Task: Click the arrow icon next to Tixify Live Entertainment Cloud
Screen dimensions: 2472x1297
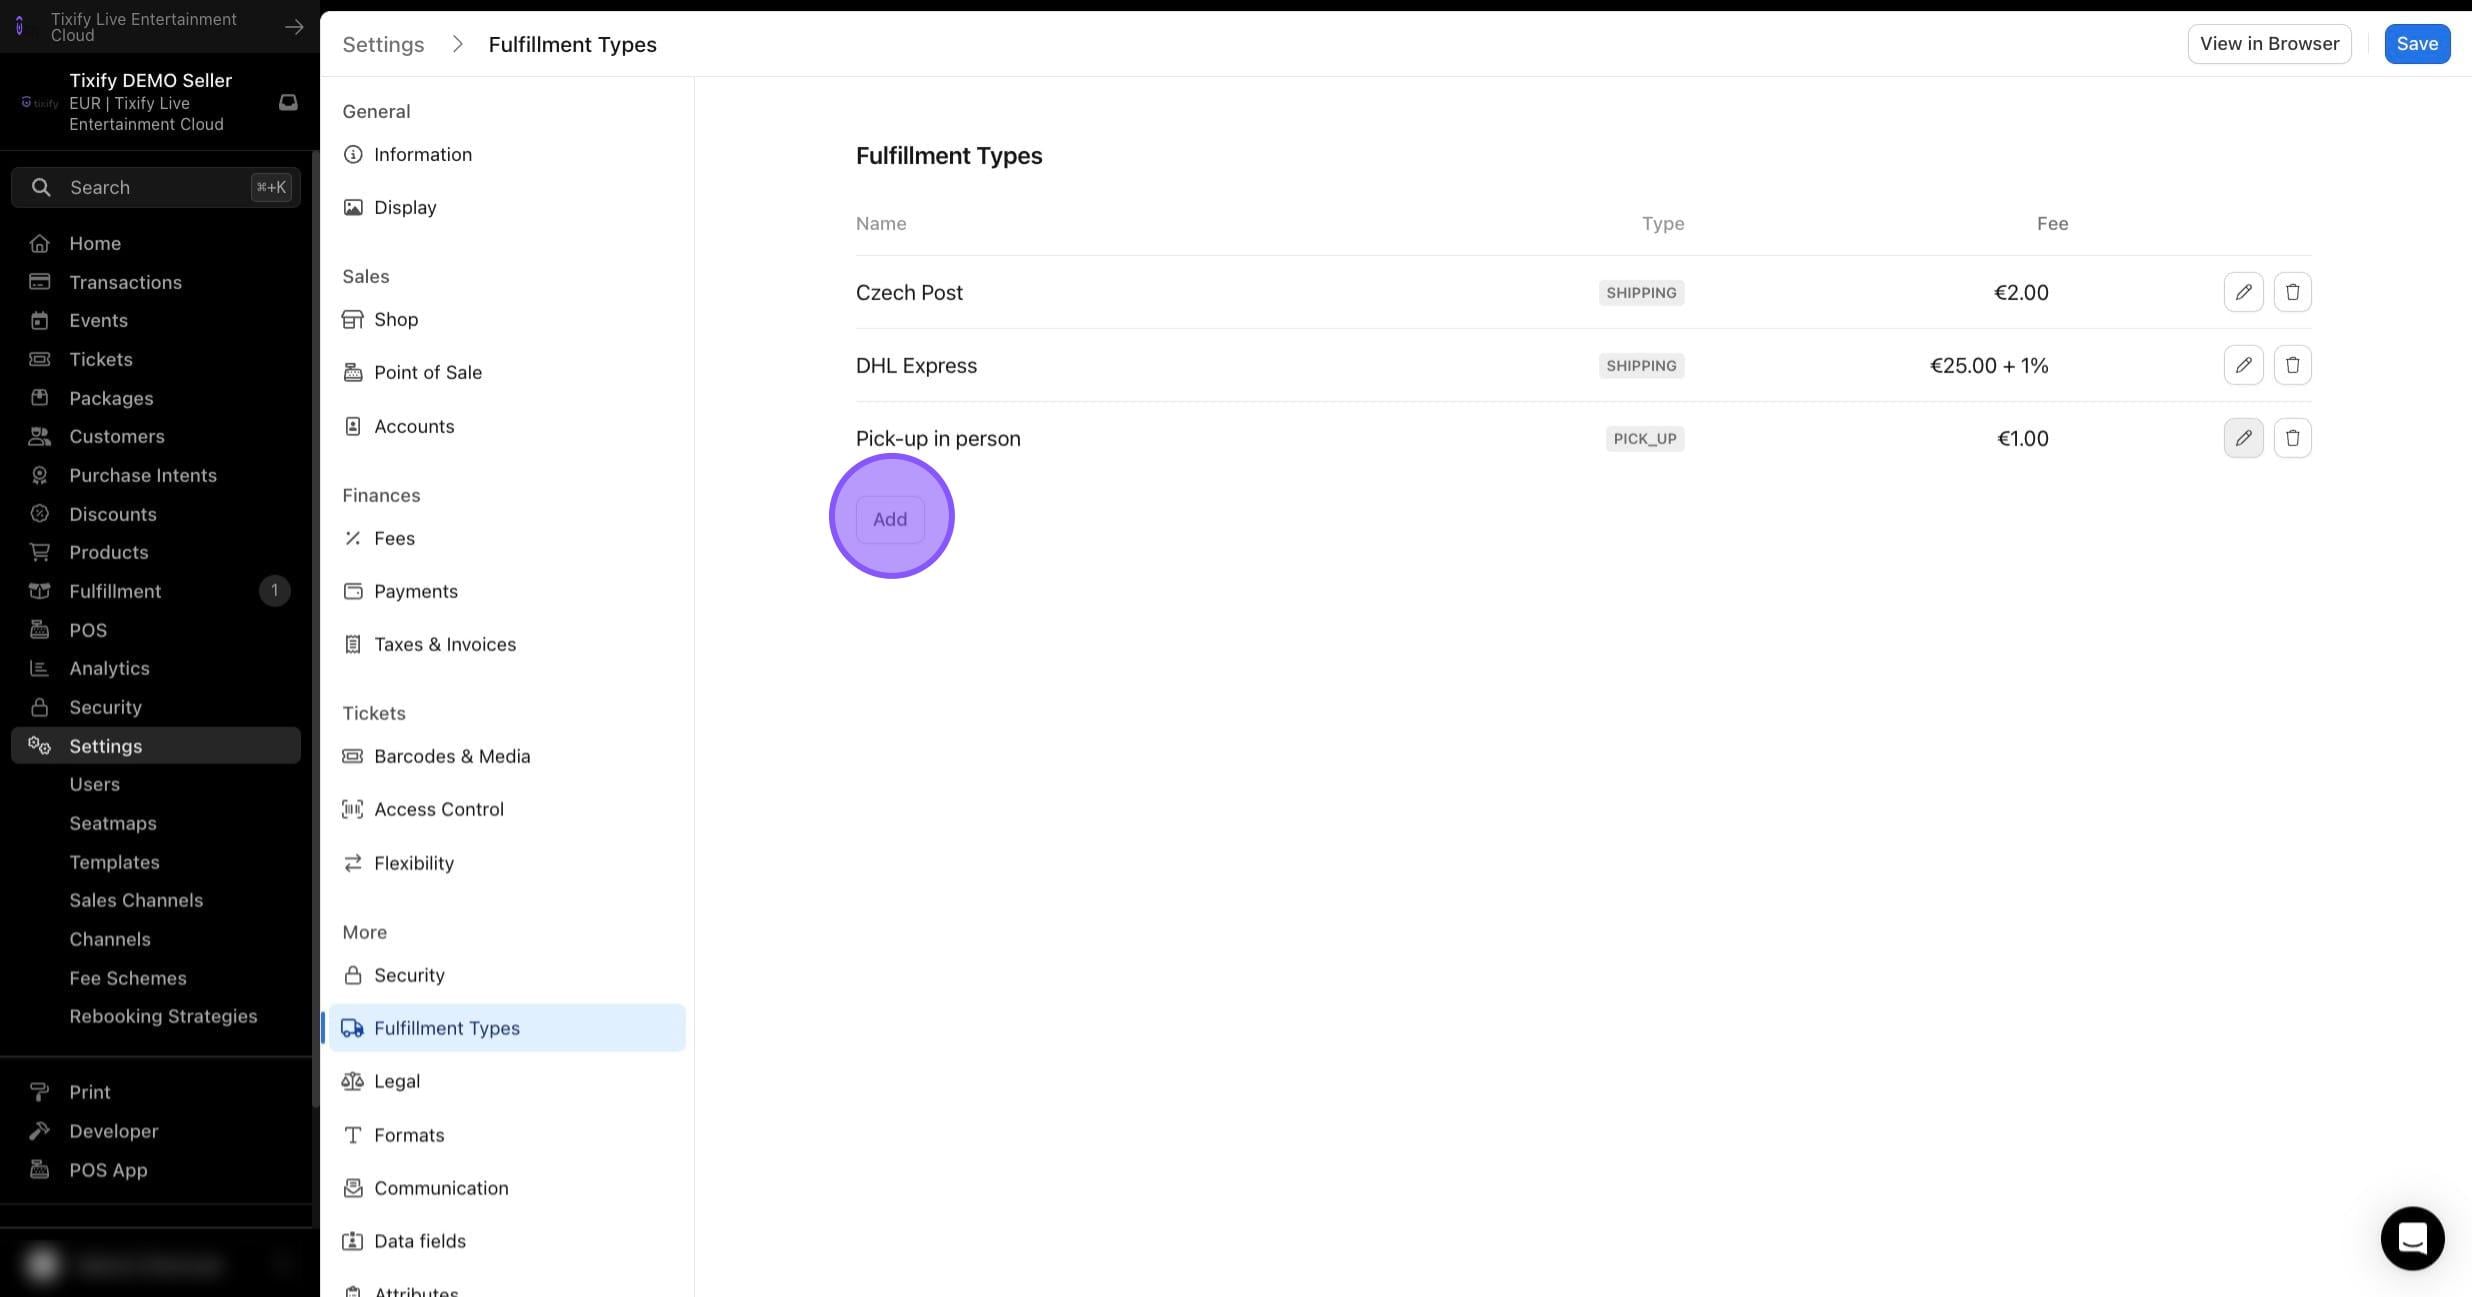Action: tap(294, 27)
